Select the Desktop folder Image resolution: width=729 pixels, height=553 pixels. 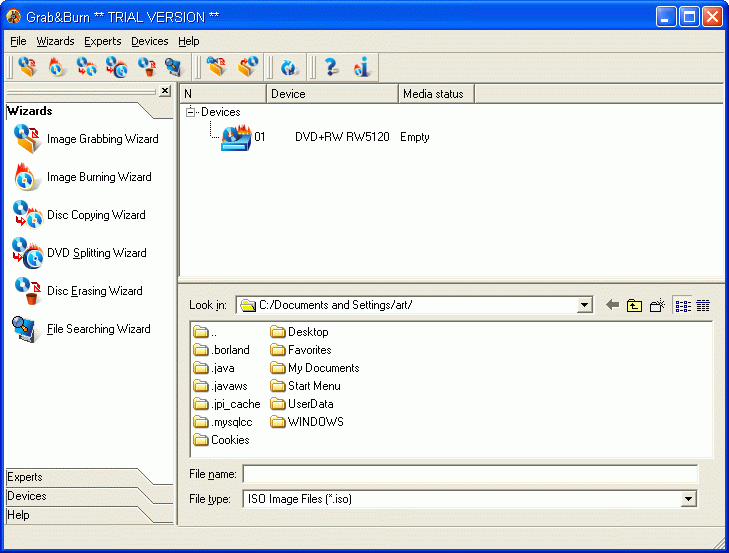point(299,332)
